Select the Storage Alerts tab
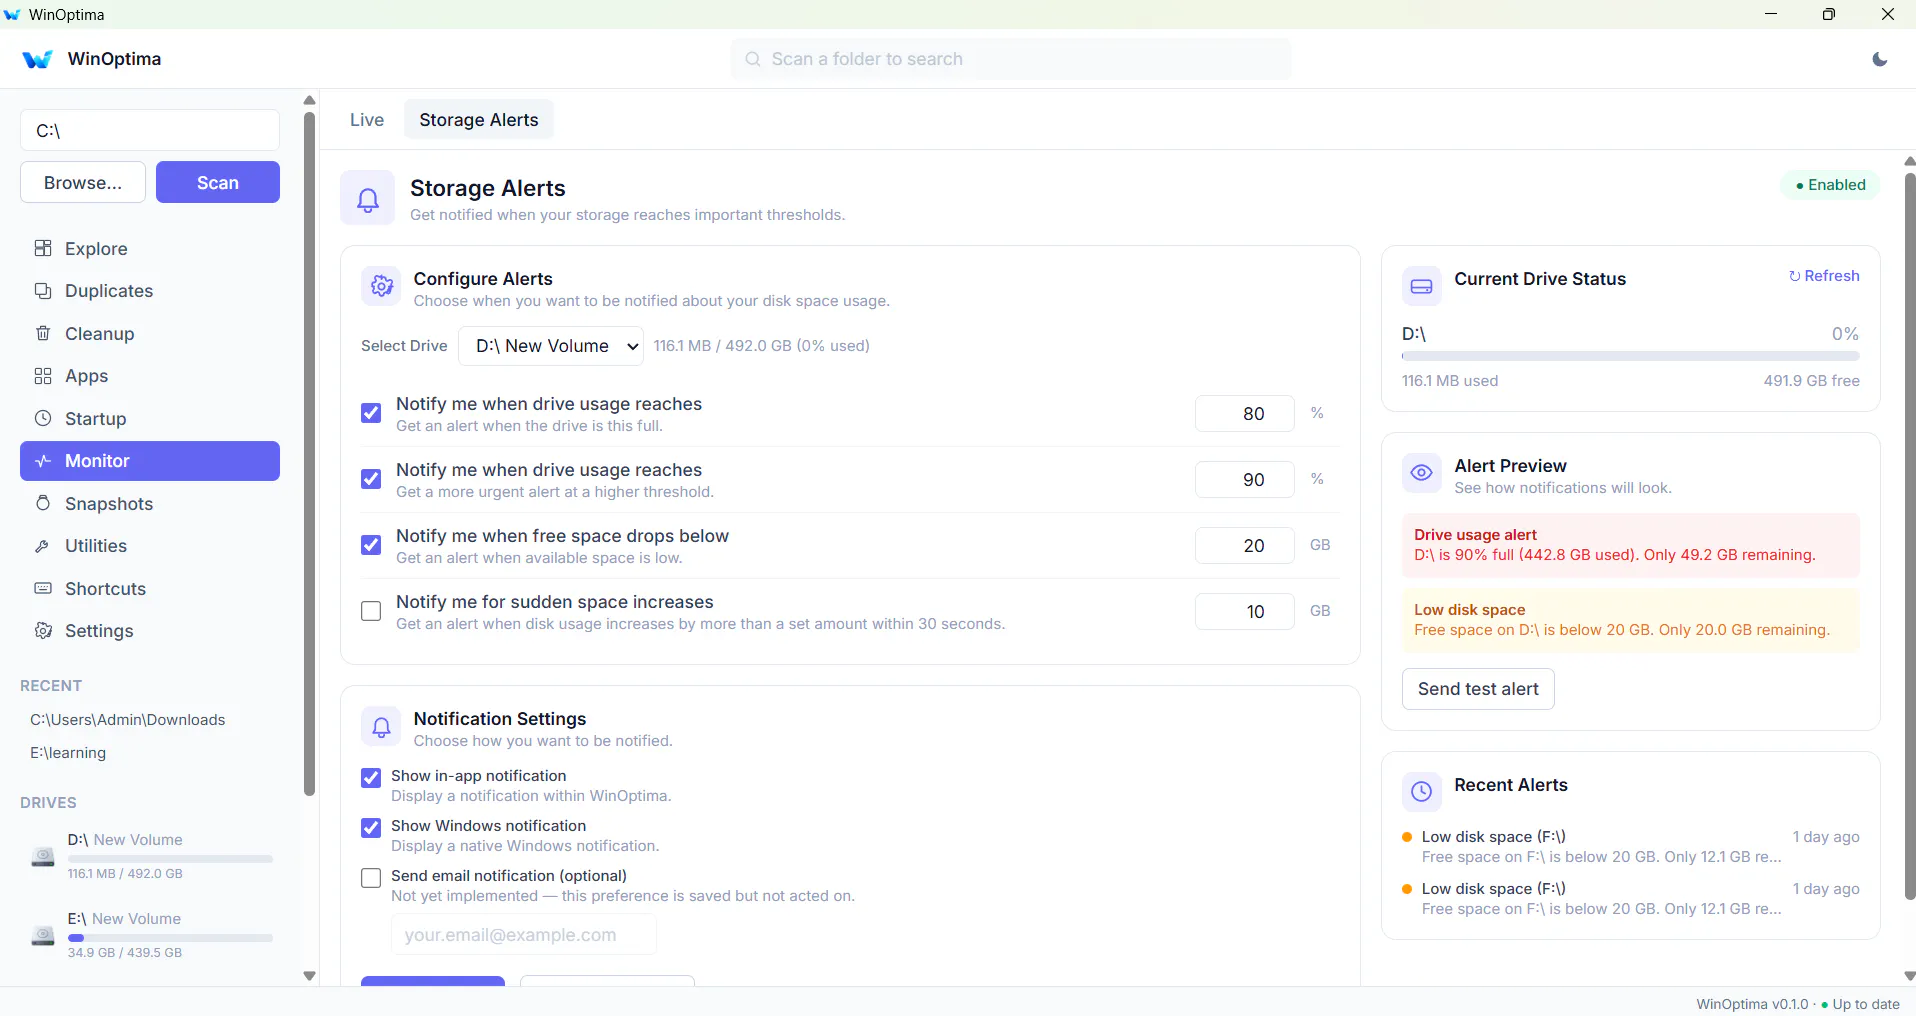Viewport: 1916px width, 1016px height. click(x=479, y=120)
